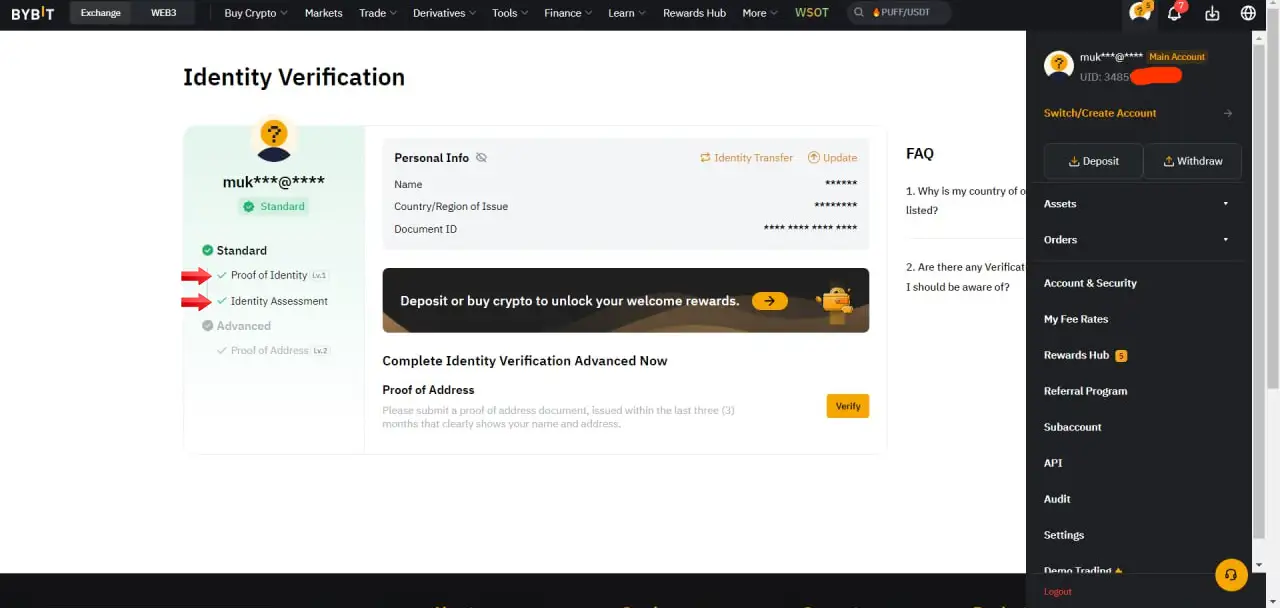
Task: Open the Derivatives dropdown
Action: coord(445,13)
